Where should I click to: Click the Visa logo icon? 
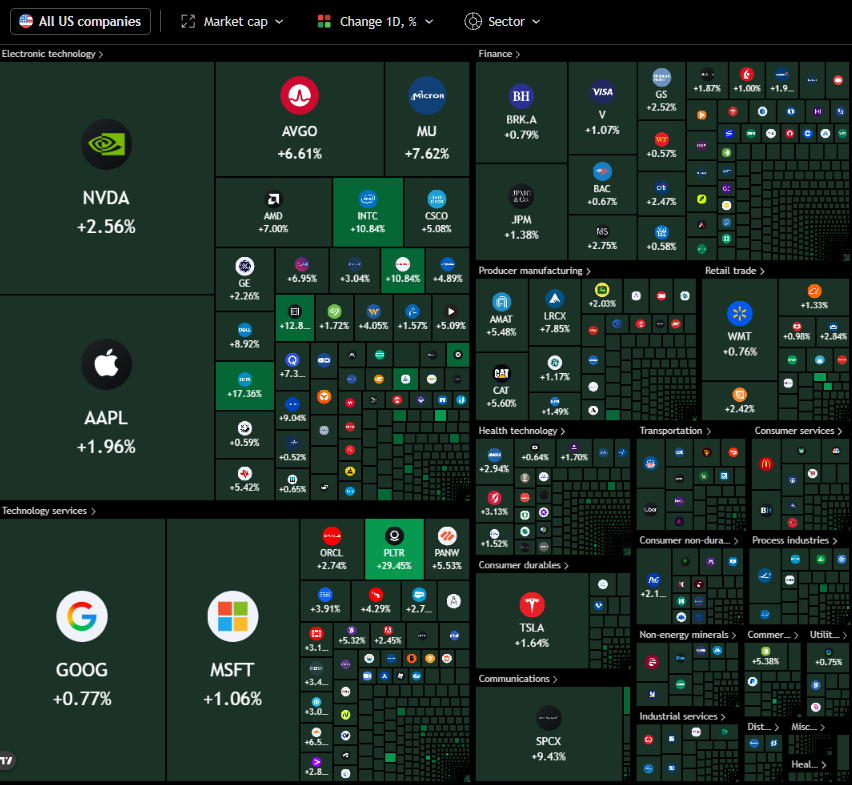pos(602,92)
